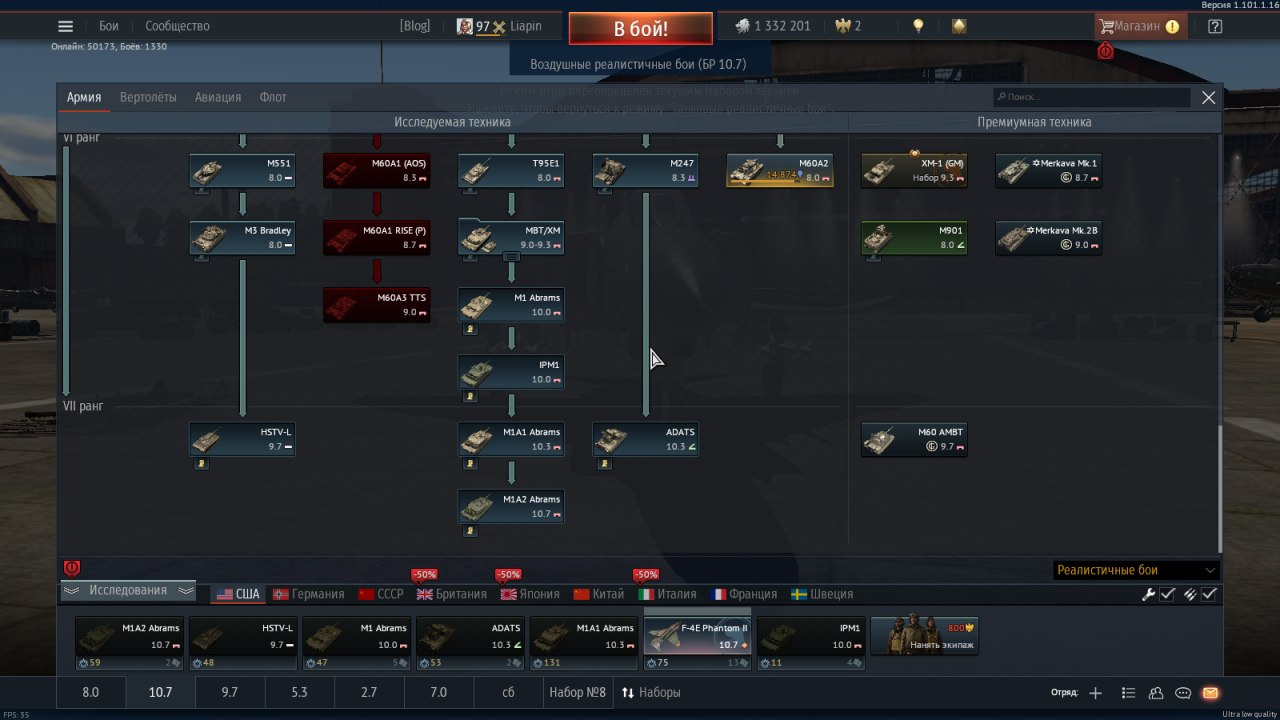Image resolution: width=1280 pixels, height=720 pixels.
Task: Select the M60A2 tank being researched
Action: [x=780, y=170]
